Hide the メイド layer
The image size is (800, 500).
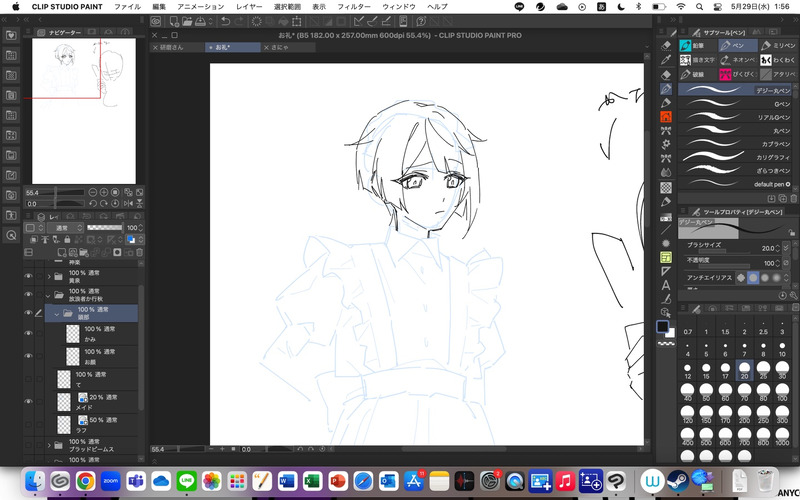tap(28, 402)
